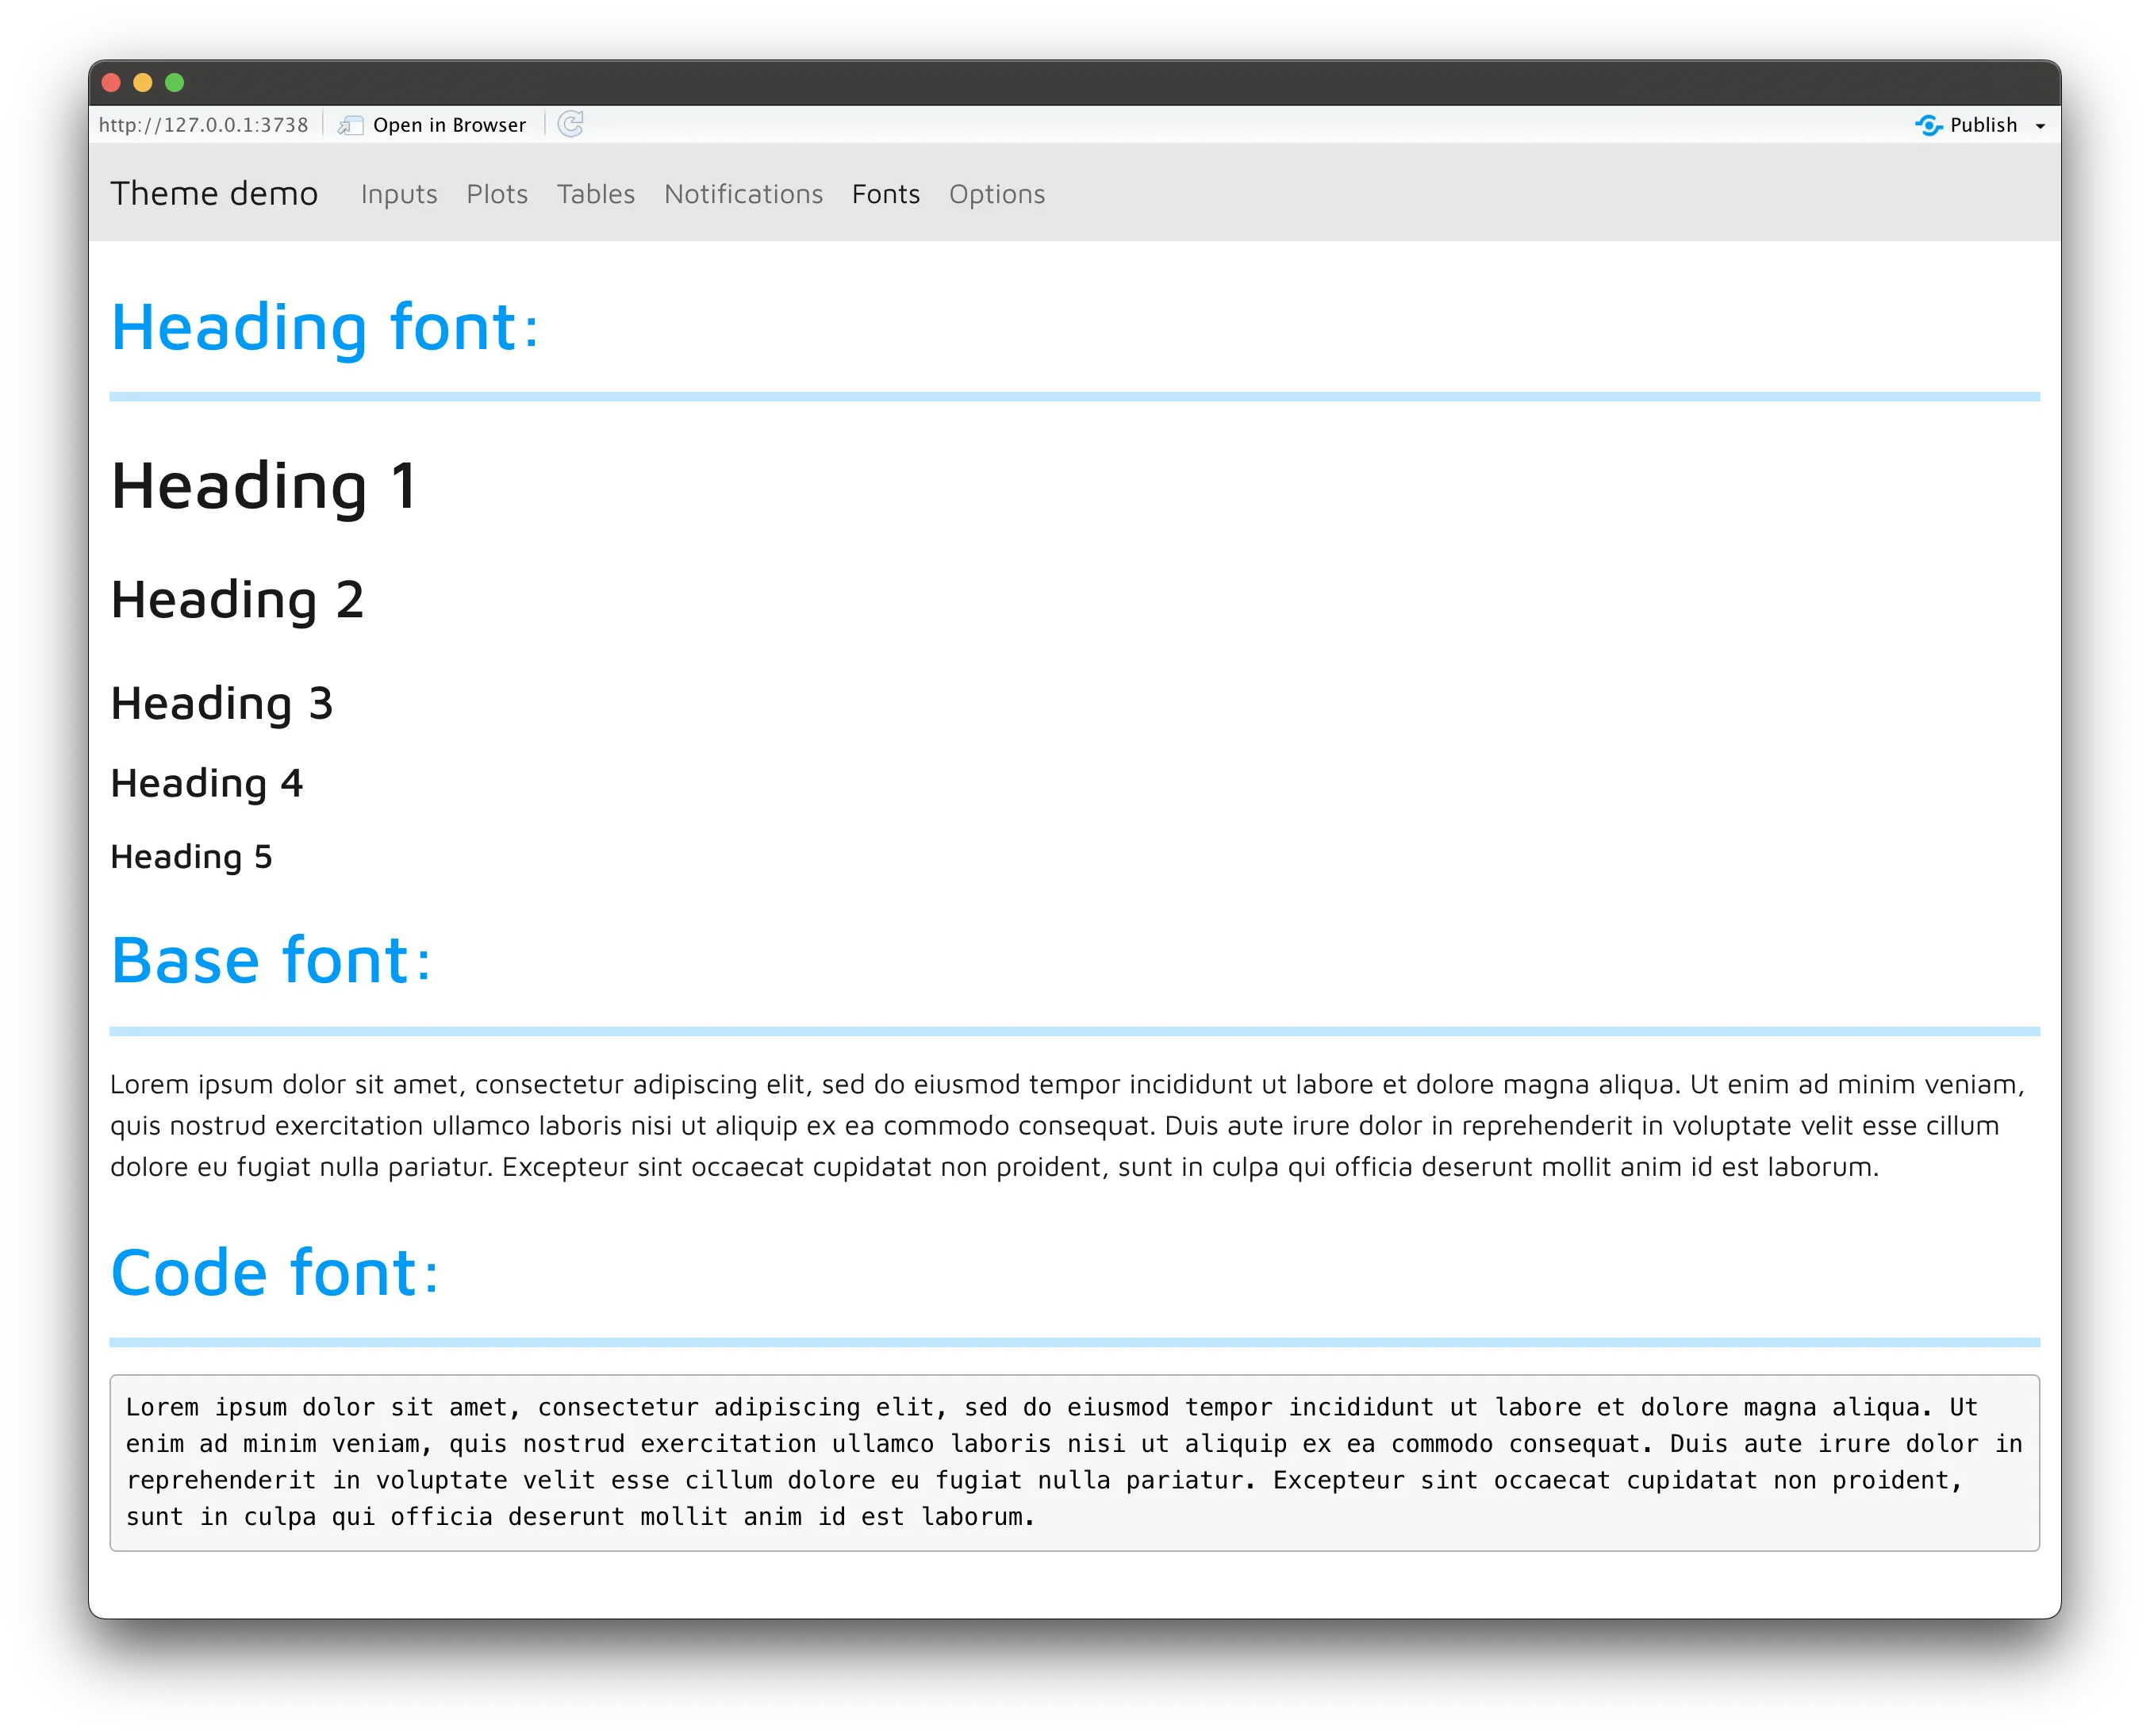Click the Theme demo navbar brand

(214, 193)
